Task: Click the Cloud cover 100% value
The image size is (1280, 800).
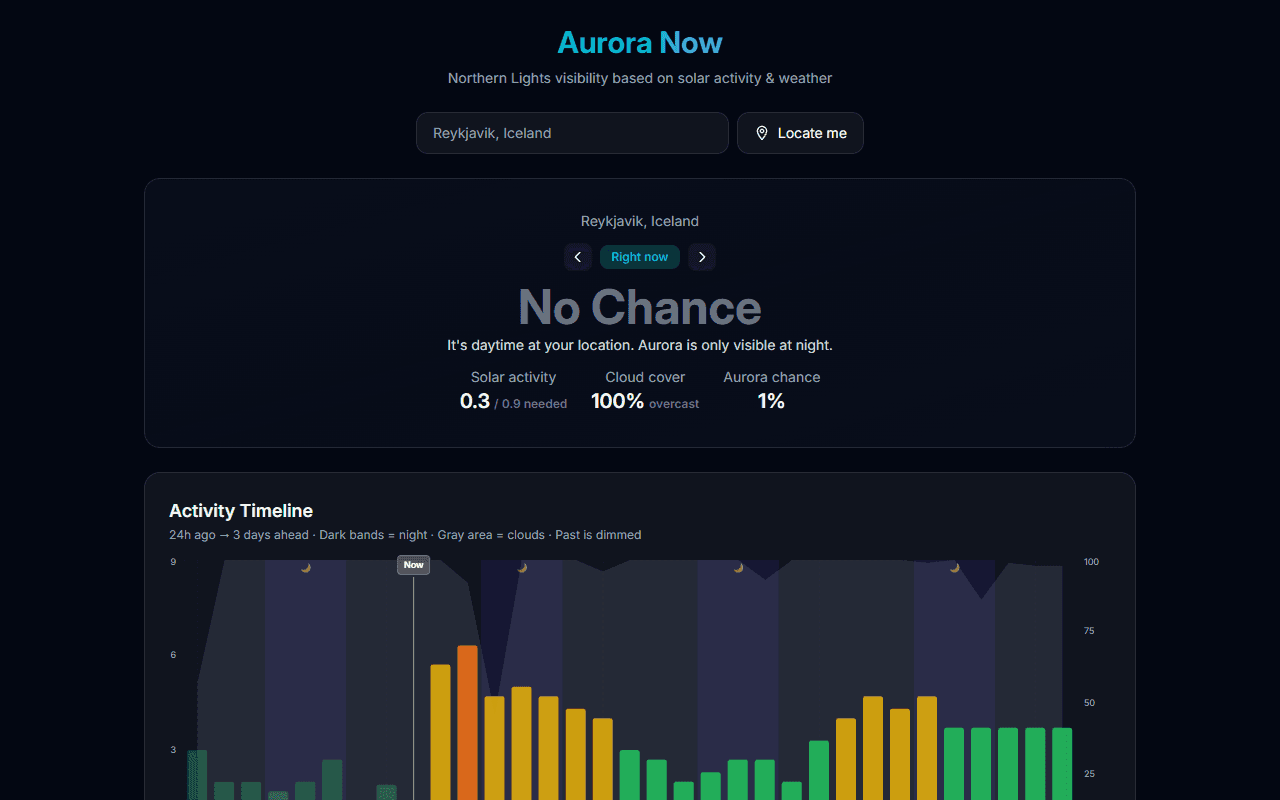Action: 617,400
